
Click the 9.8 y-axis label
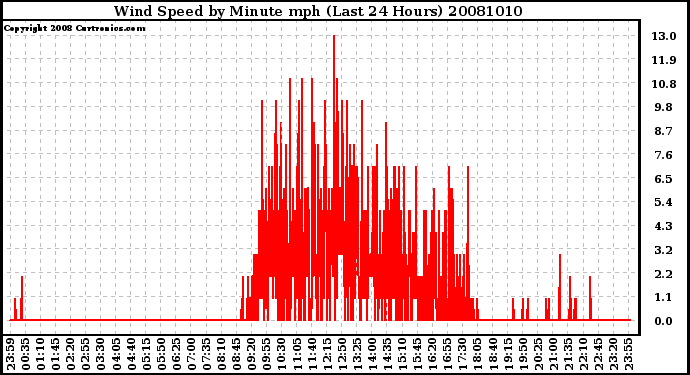664,107
